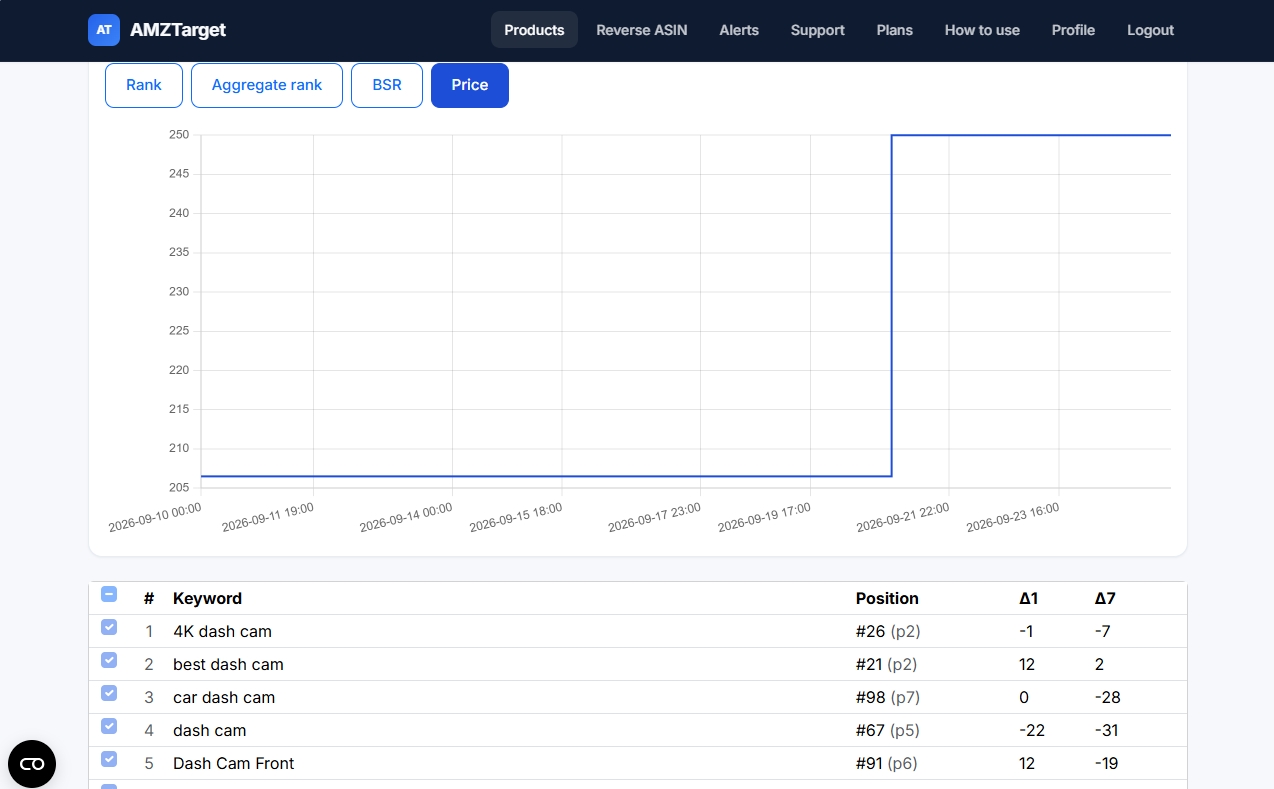
Task: Uncheck the car dash cam checkbox
Action: tap(109, 693)
